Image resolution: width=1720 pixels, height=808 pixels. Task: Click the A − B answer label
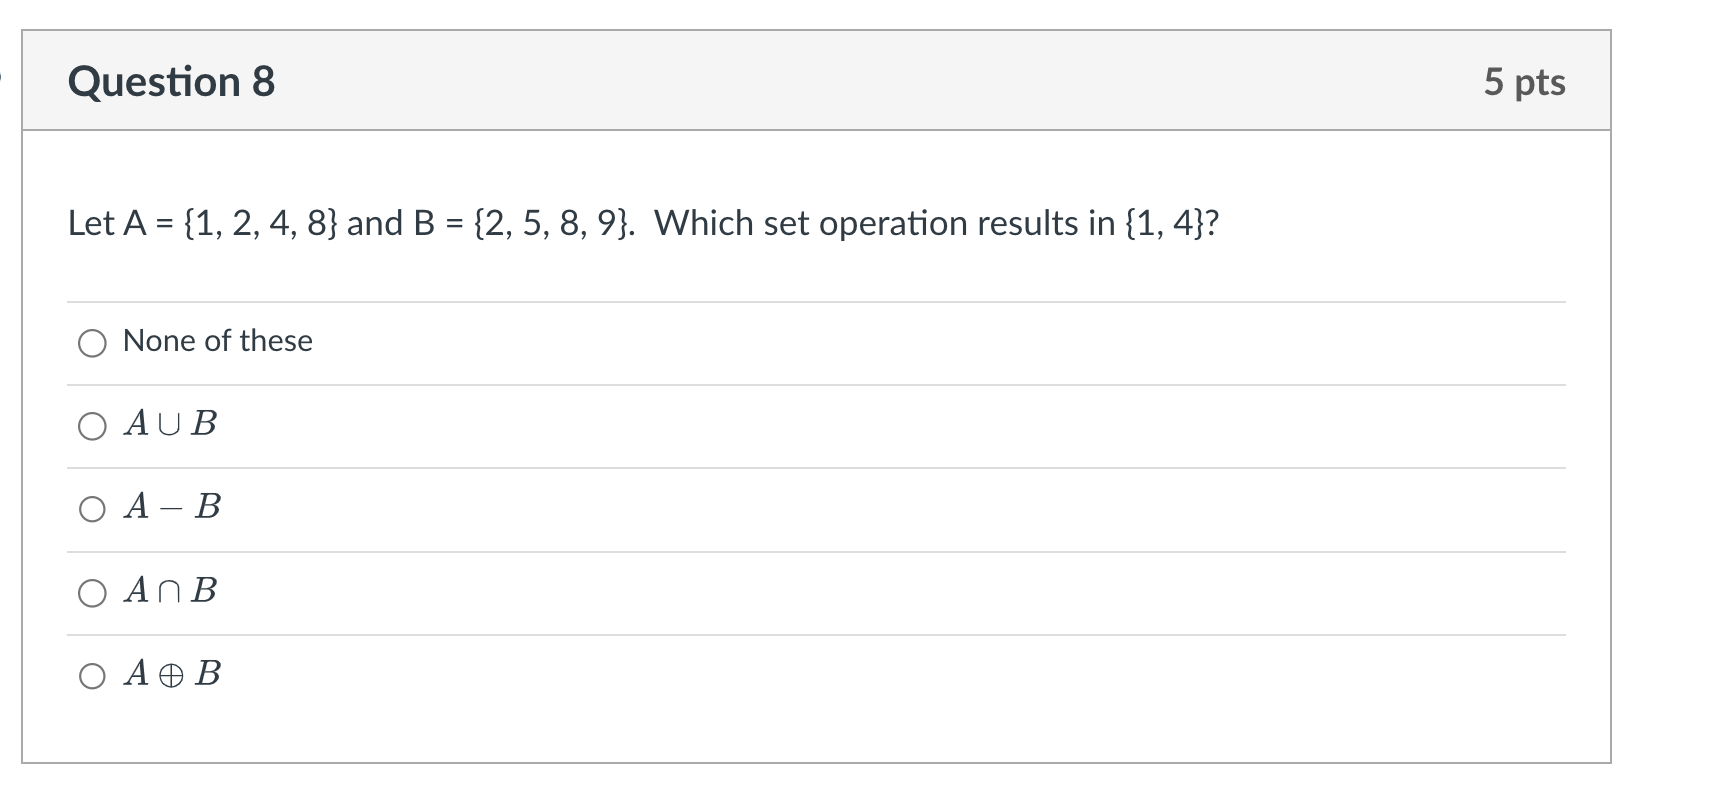(x=170, y=508)
